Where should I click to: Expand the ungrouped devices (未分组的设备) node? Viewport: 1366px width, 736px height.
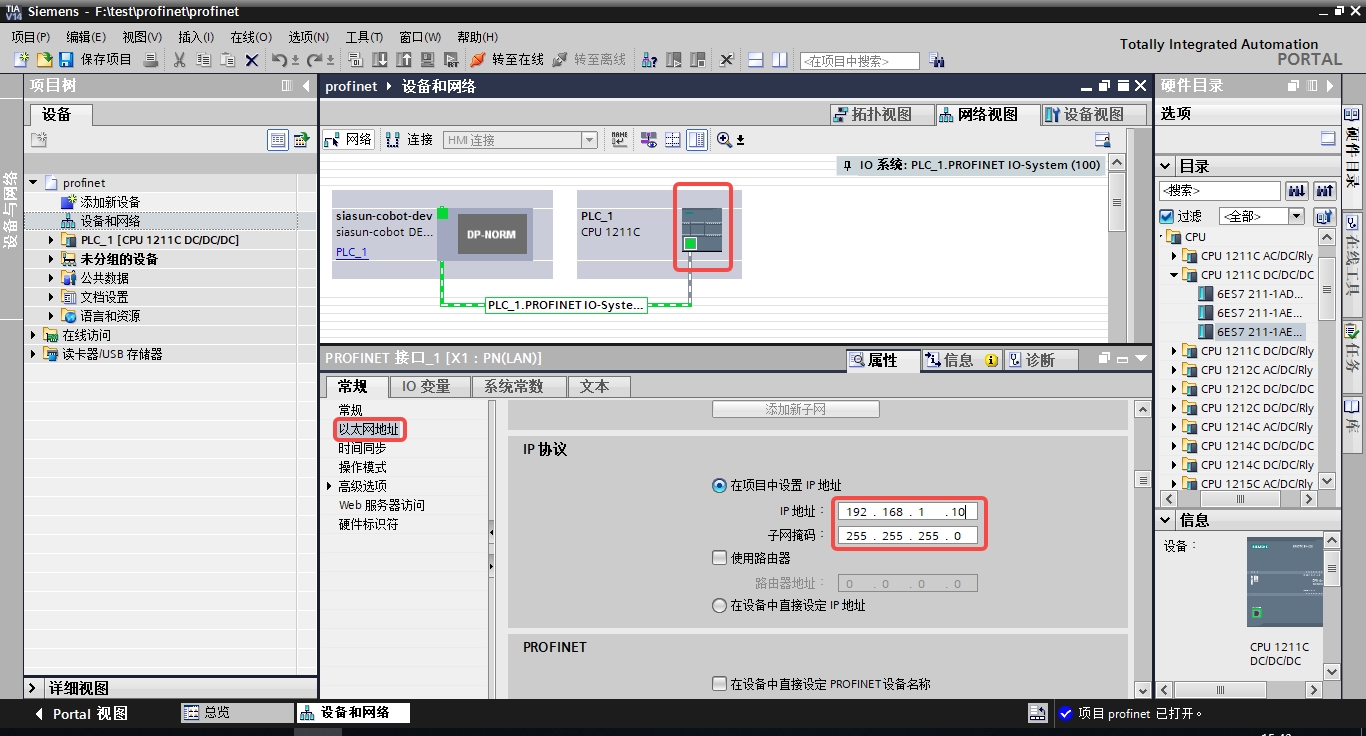tap(52, 259)
